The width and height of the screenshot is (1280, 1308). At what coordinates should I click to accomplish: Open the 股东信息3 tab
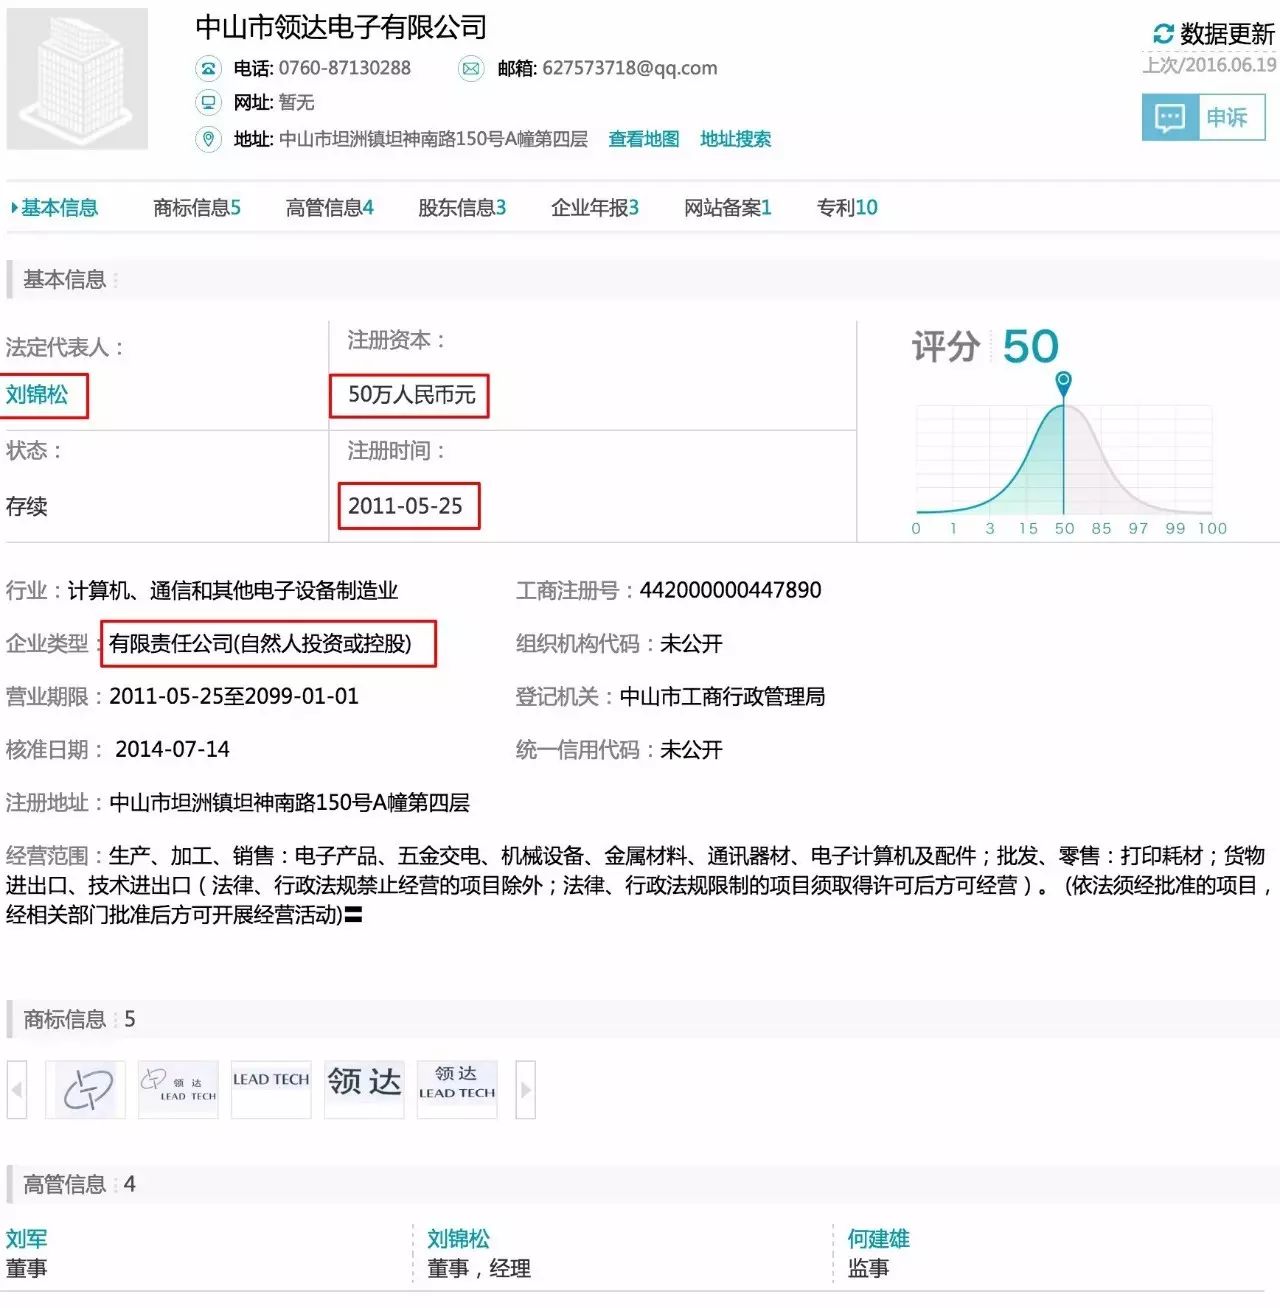(x=460, y=208)
